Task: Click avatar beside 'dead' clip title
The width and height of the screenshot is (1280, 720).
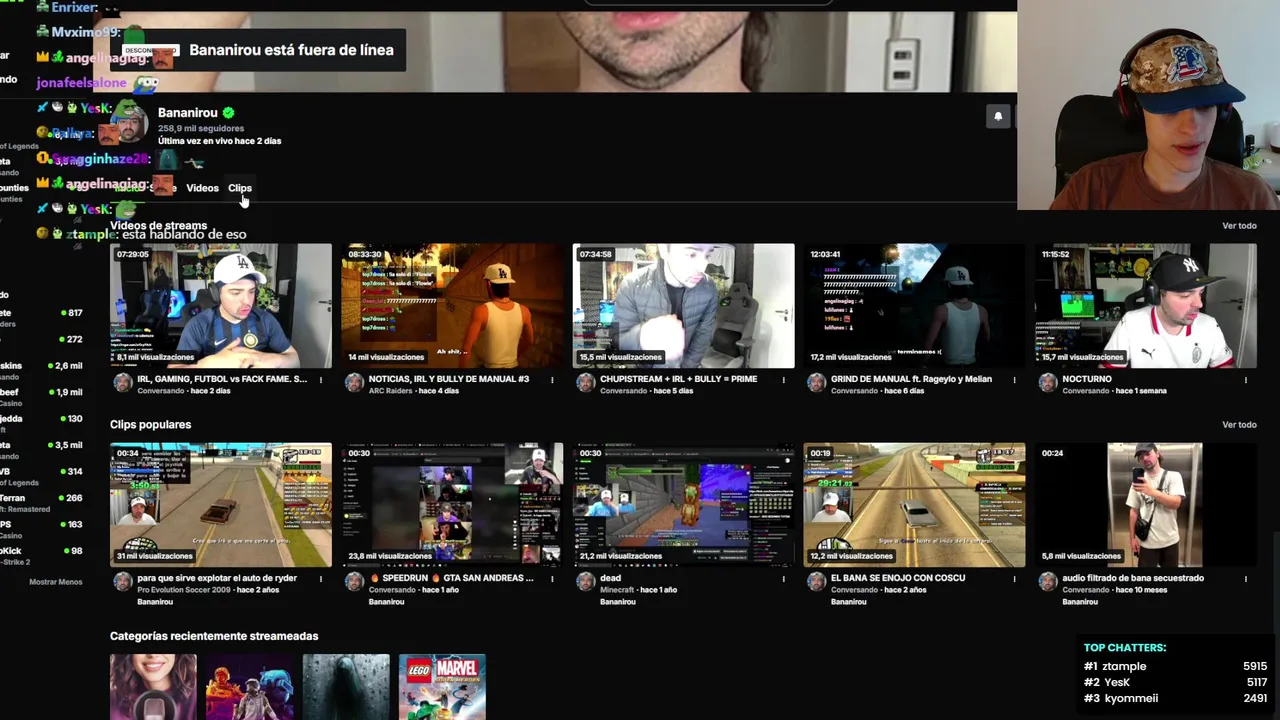Action: point(585,581)
